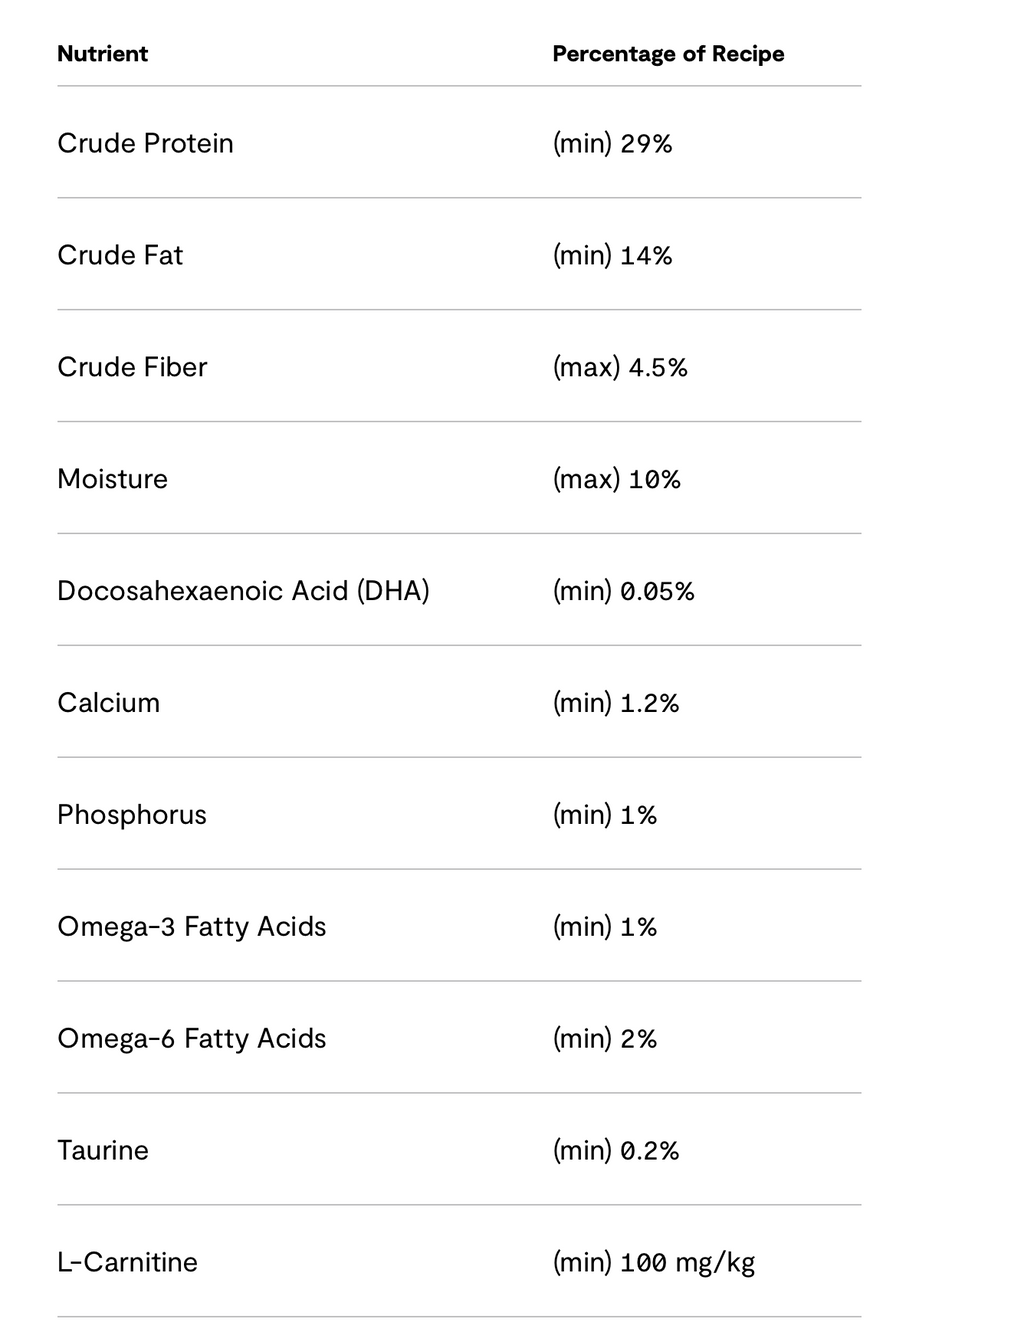Click the (min) 2% value
This screenshot has width=1024, height=1332.
[605, 1039]
